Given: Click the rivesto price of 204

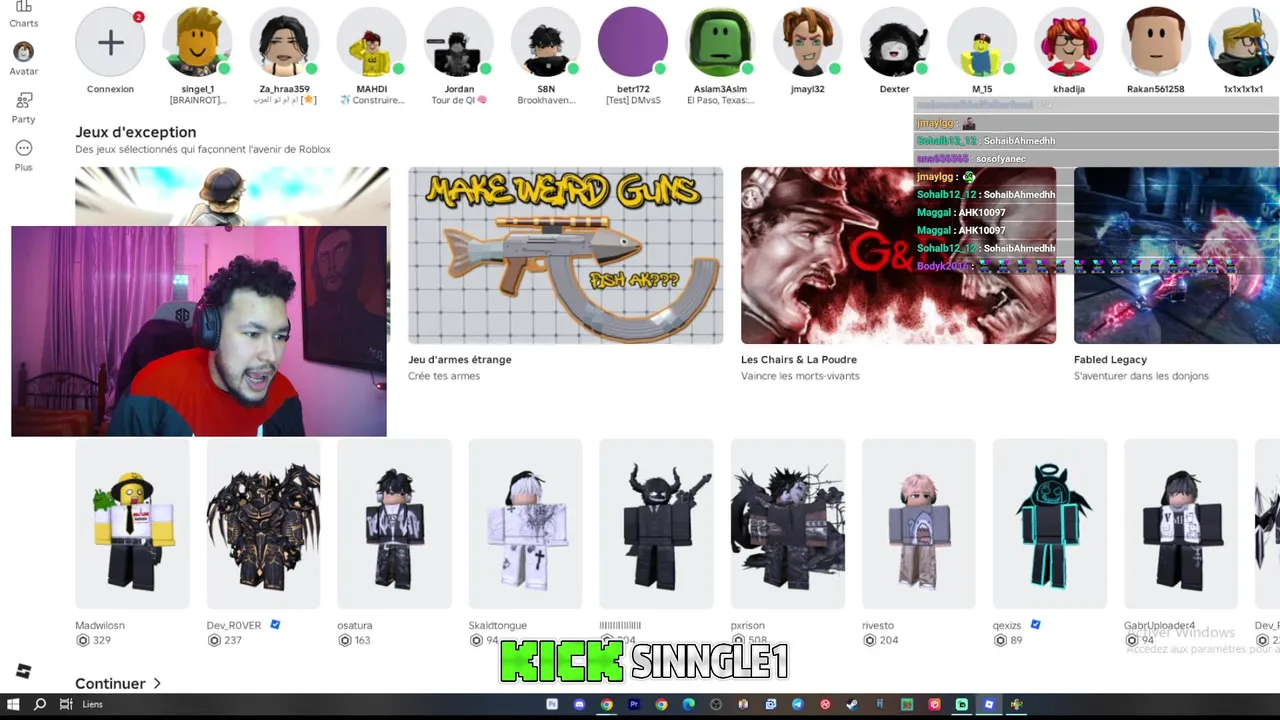Looking at the screenshot, I should (x=880, y=640).
